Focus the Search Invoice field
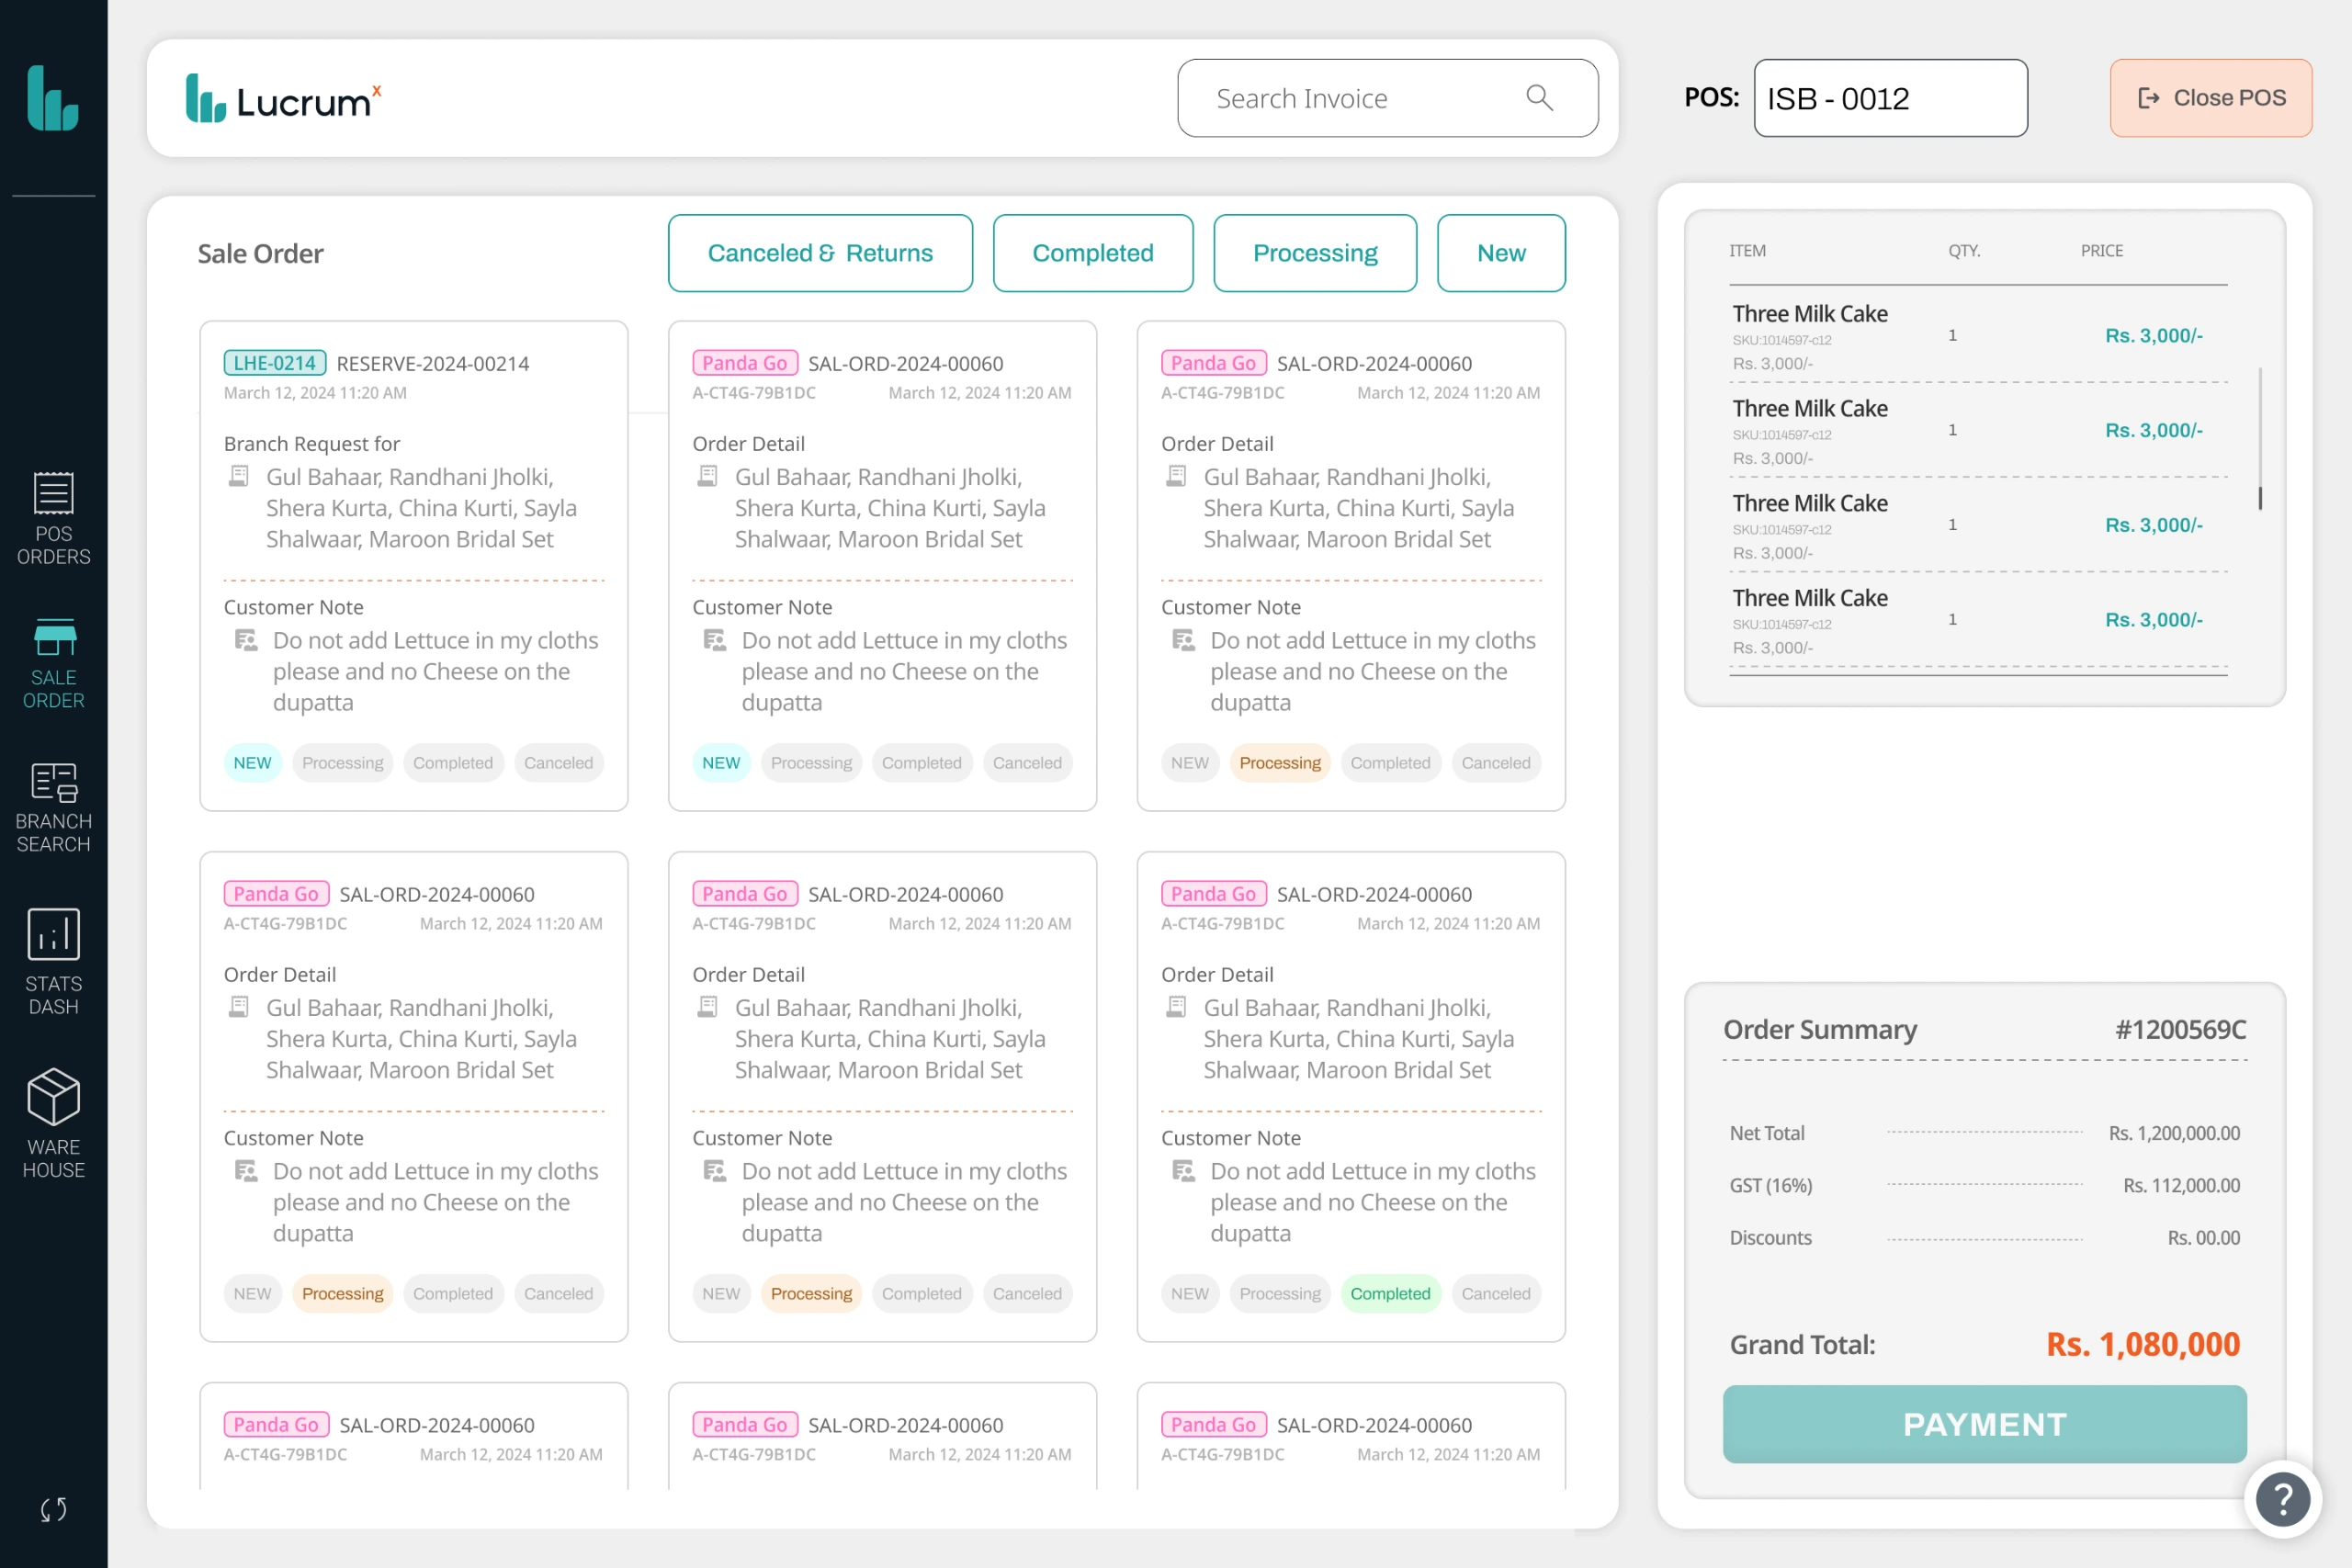The width and height of the screenshot is (2352, 1568). click(x=1387, y=98)
